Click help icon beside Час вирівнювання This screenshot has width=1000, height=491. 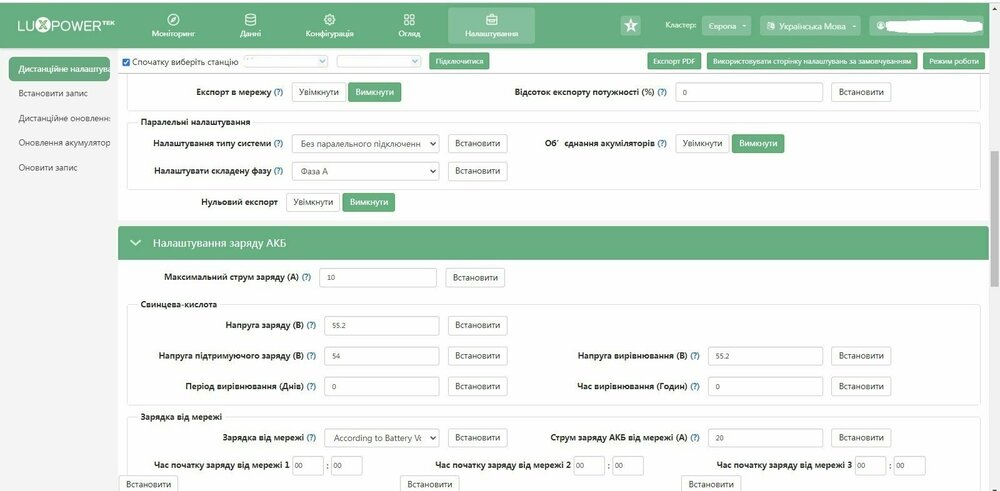coord(695,386)
